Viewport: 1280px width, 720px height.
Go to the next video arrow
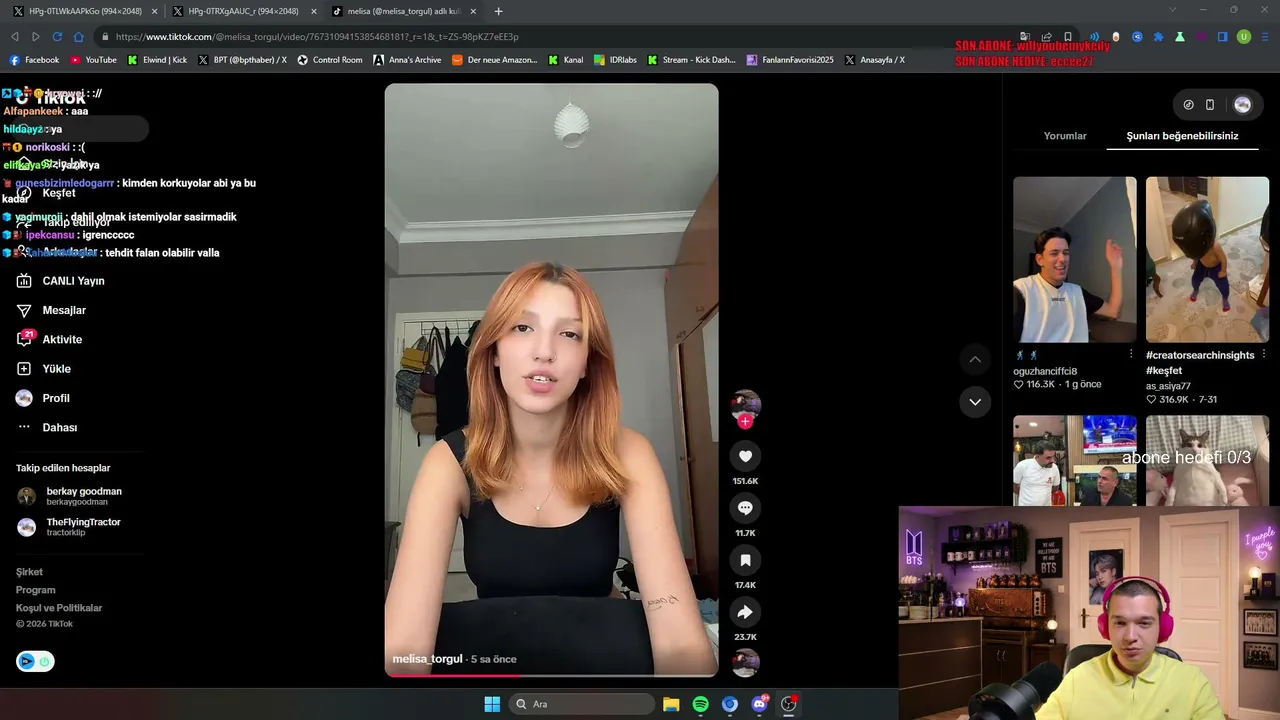(x=975, y=402)
